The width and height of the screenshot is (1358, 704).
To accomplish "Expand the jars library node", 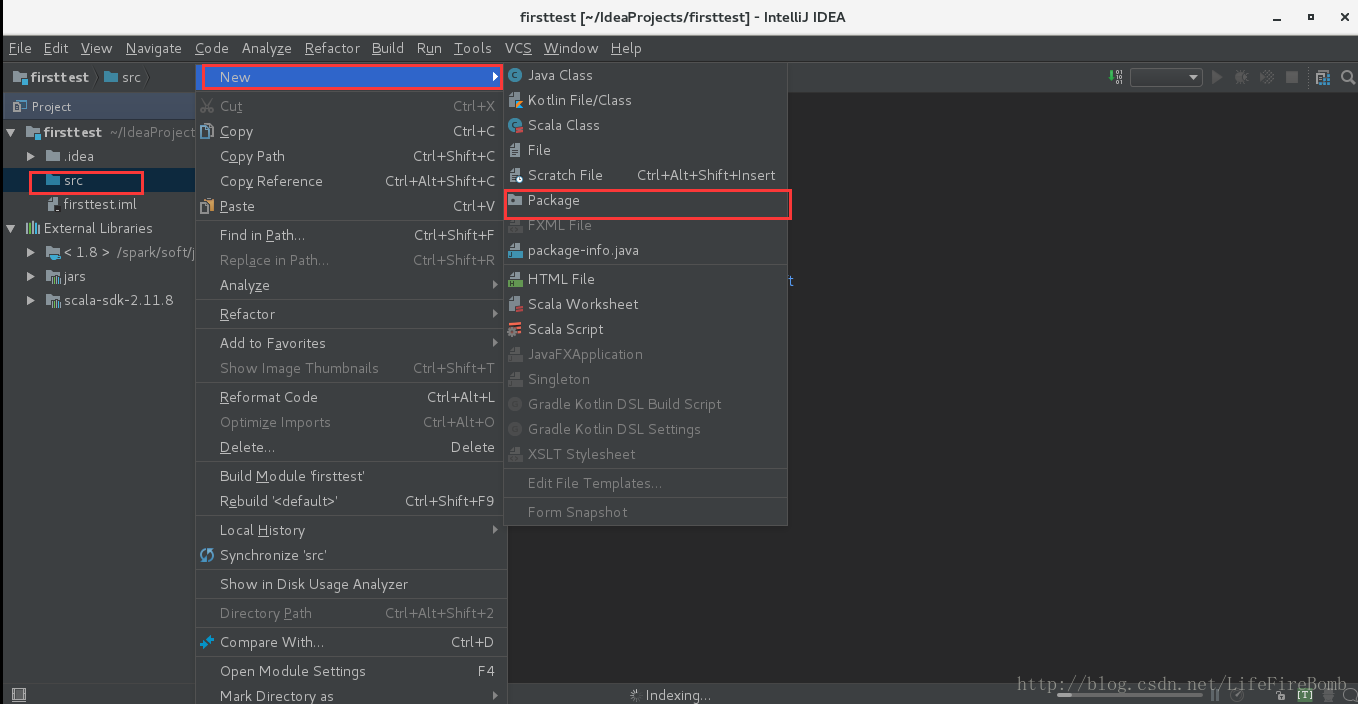I will coord(32,276).
